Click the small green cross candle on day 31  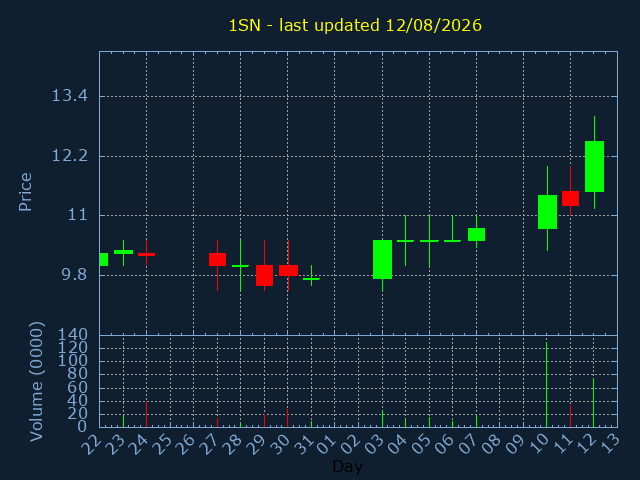click(311, 278)
